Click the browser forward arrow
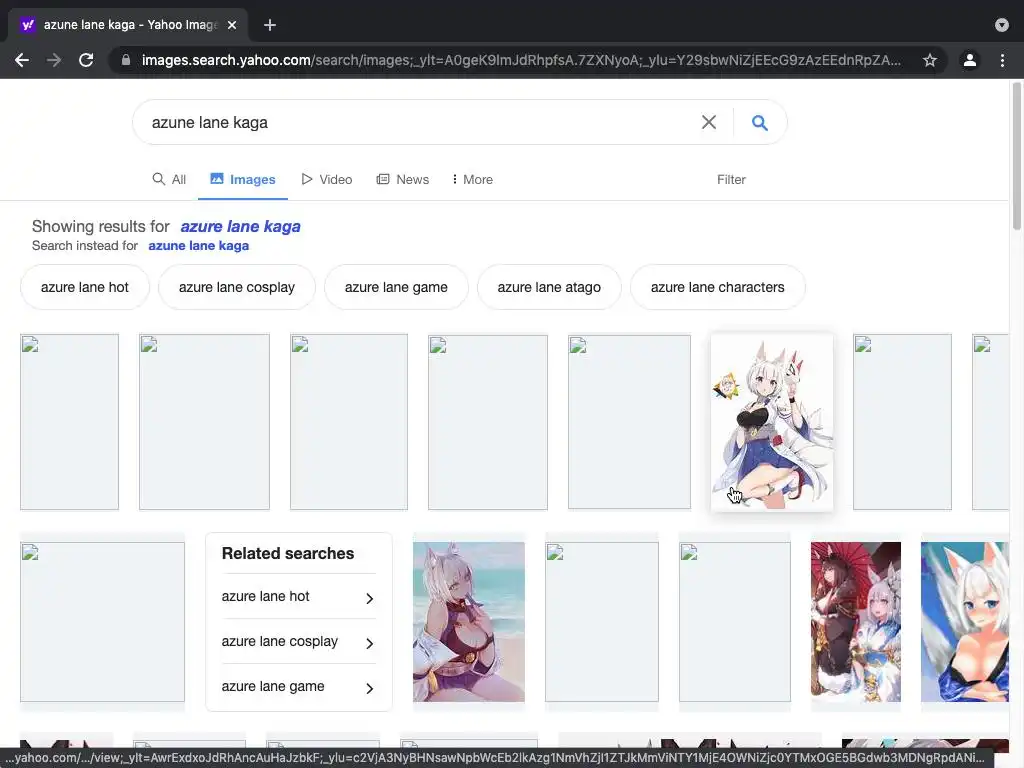Viewport: 1024px width, 768px height. [x=54, y=60]
